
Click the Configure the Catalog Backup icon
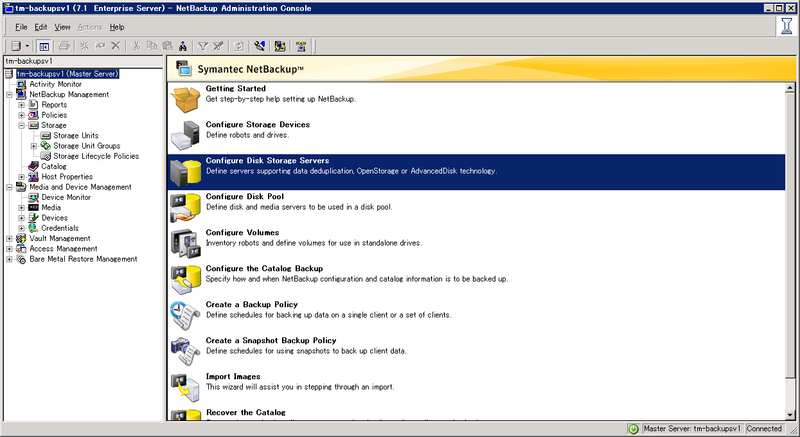point(185,279)
